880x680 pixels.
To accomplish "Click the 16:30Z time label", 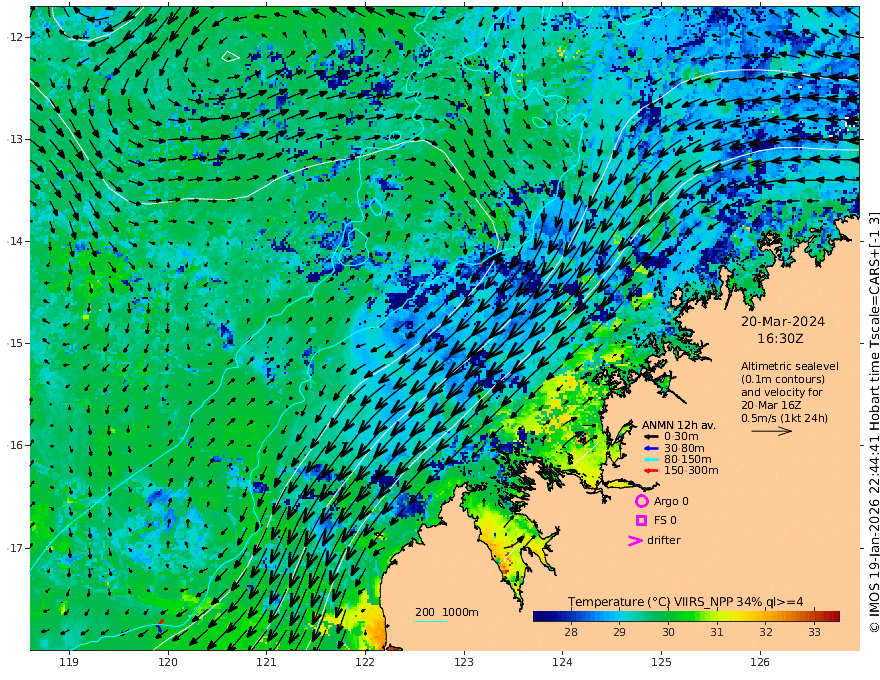I will (780, 339).
